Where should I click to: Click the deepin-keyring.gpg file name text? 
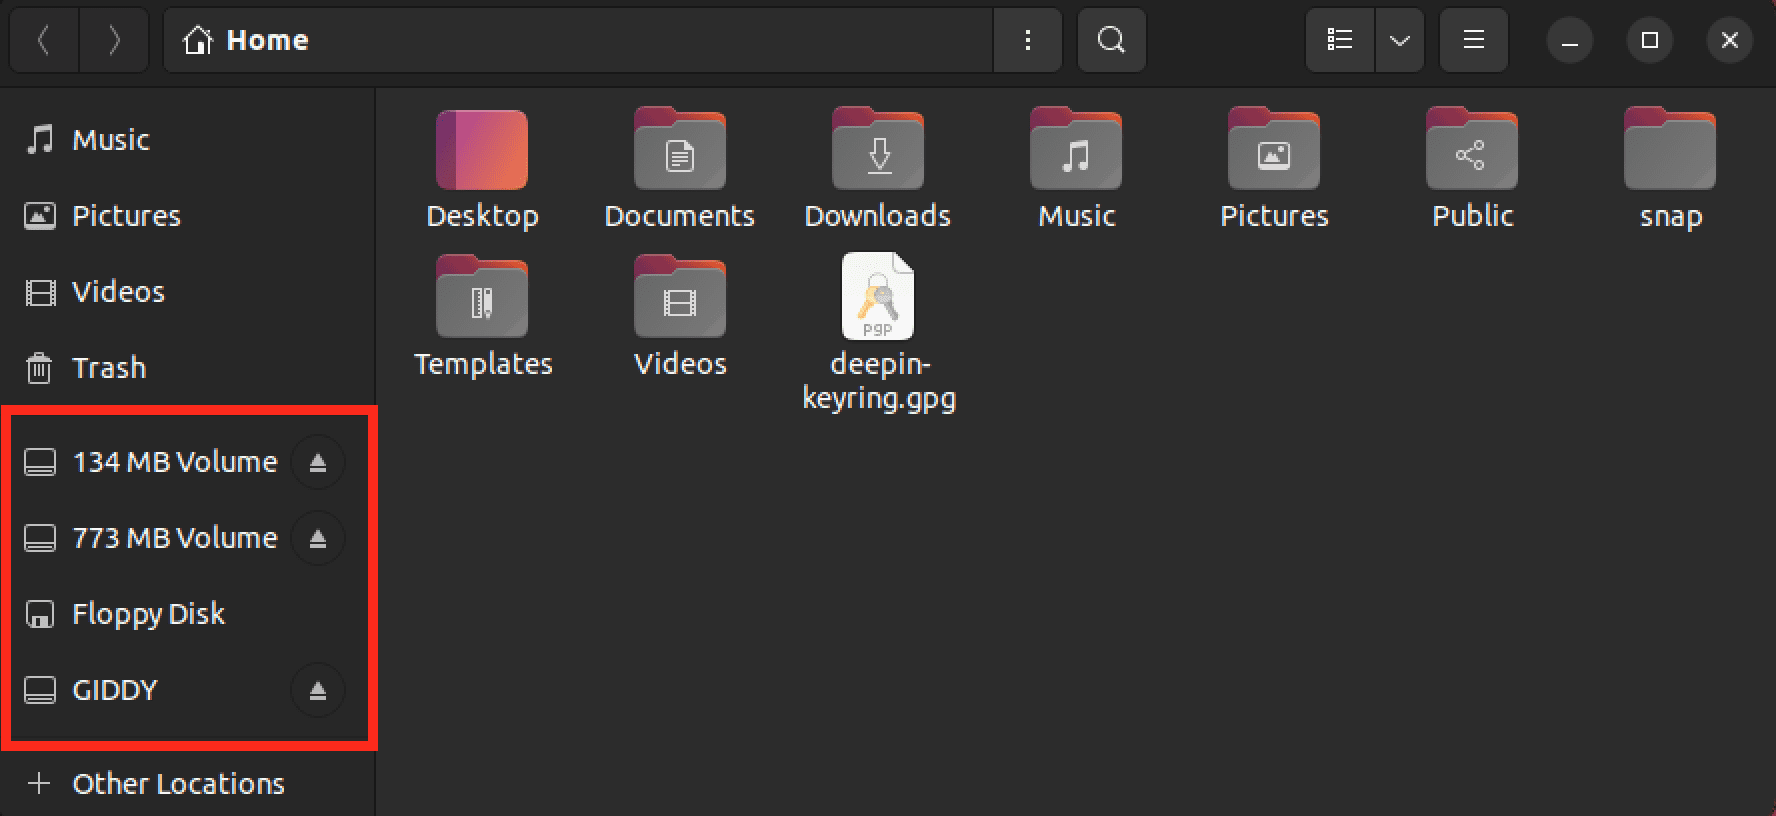(x=879, y=381)
